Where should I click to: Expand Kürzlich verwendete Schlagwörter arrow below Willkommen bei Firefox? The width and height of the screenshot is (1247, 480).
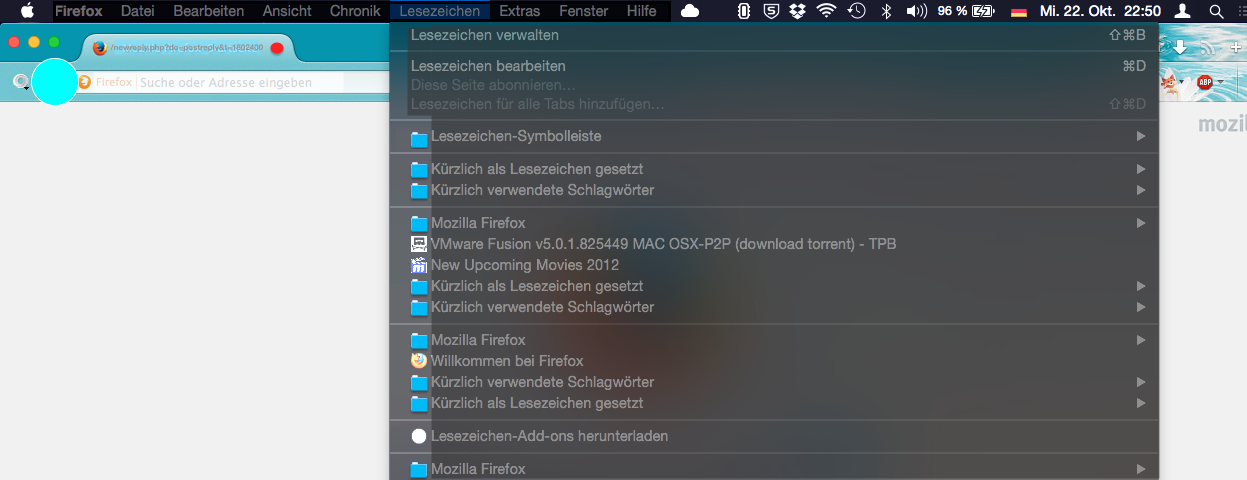[1141, 382]
